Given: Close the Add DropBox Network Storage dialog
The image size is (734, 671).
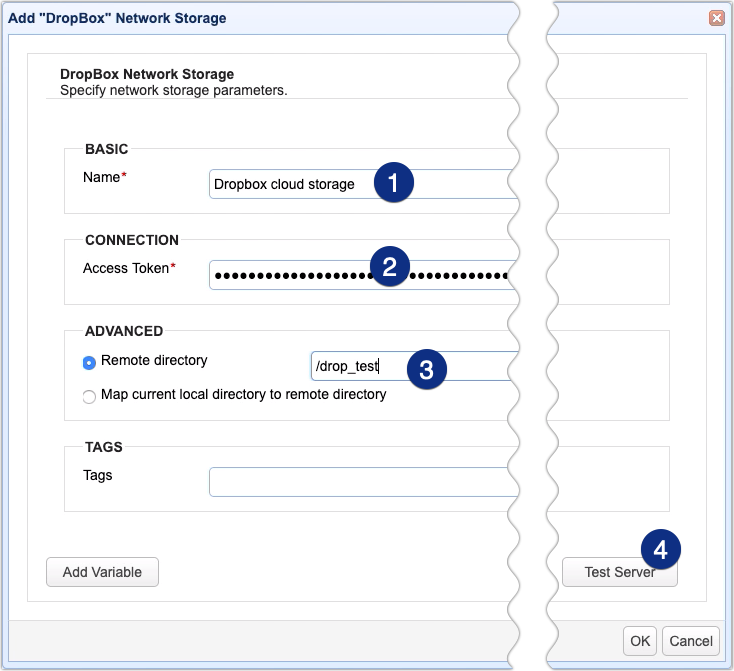Looking at the screenshot, I should pos(716,18).
